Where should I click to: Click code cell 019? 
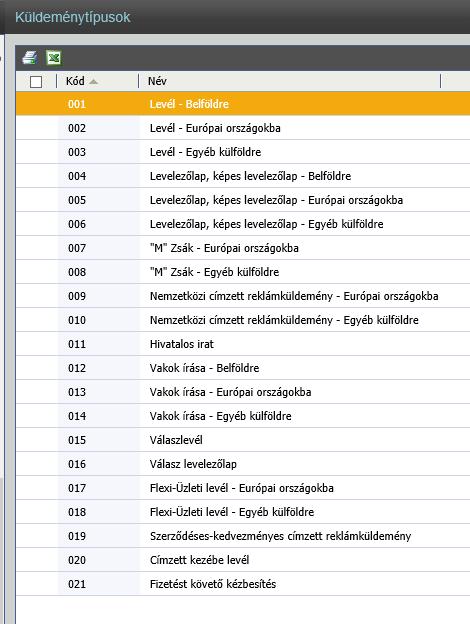[98, 536]
